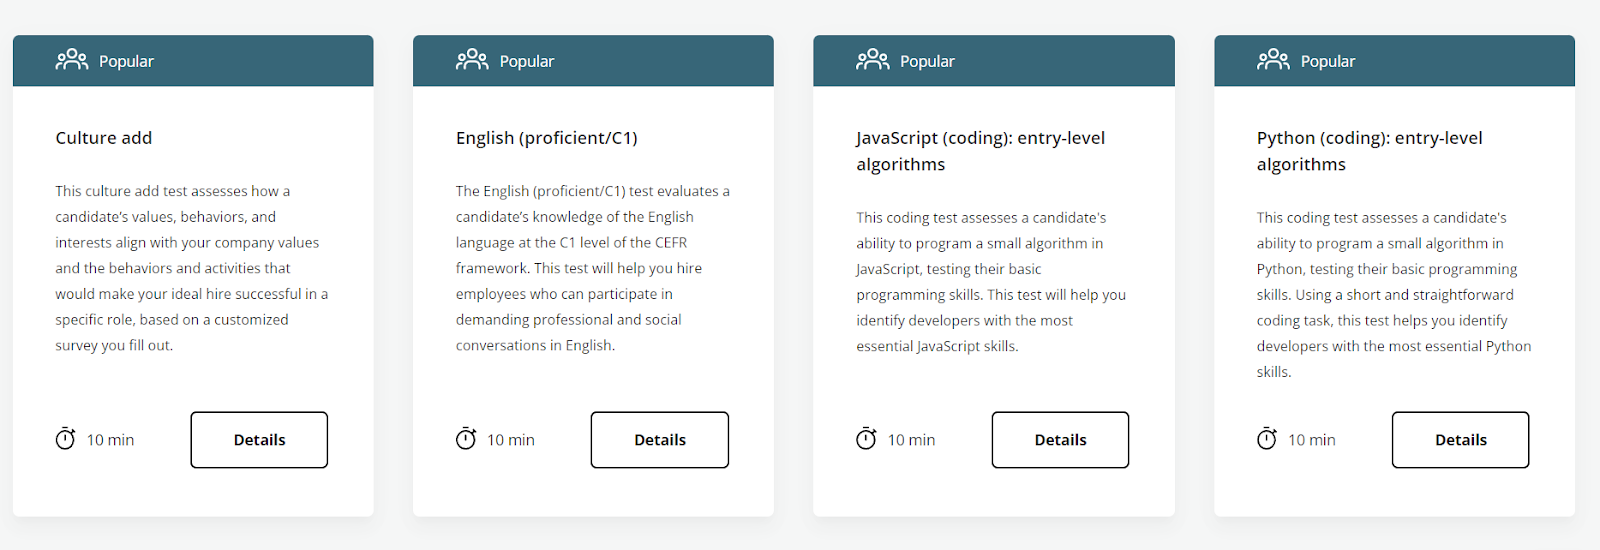
Task: Click the Popular label on the Culture add card
Action: click(x=127, y=61)
